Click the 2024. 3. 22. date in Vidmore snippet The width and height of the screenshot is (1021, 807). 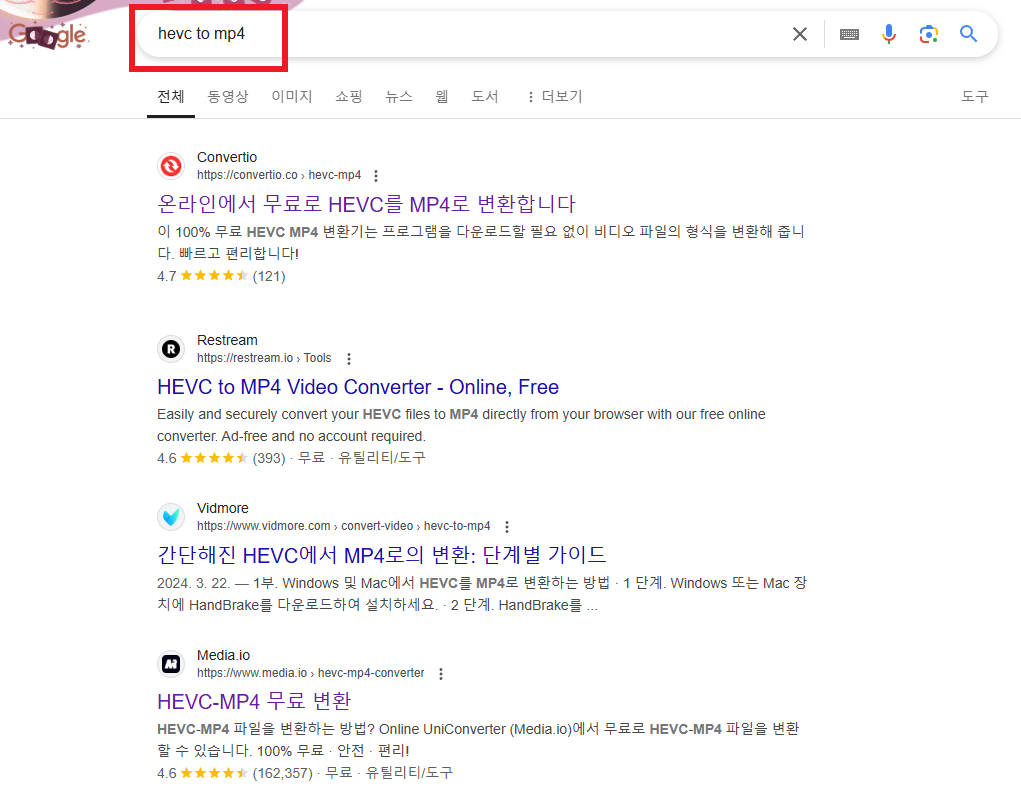[193, 584]
